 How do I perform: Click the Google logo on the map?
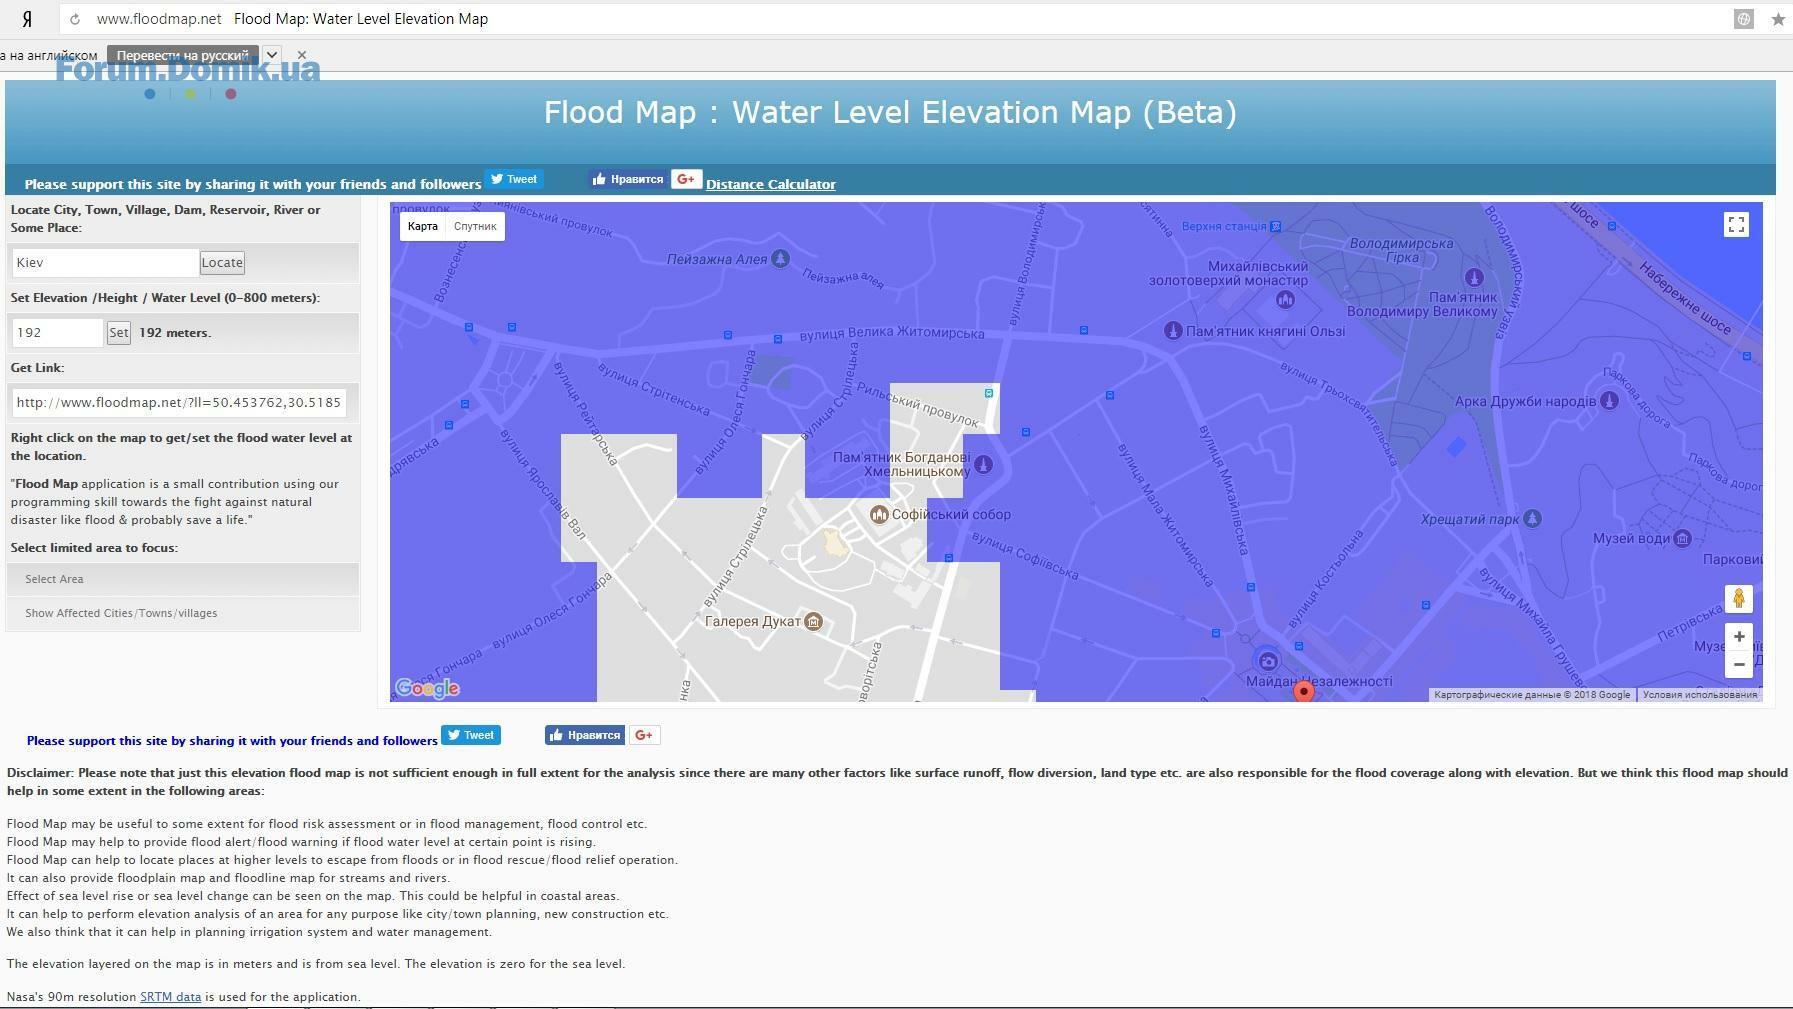click(x=427, y=688)
